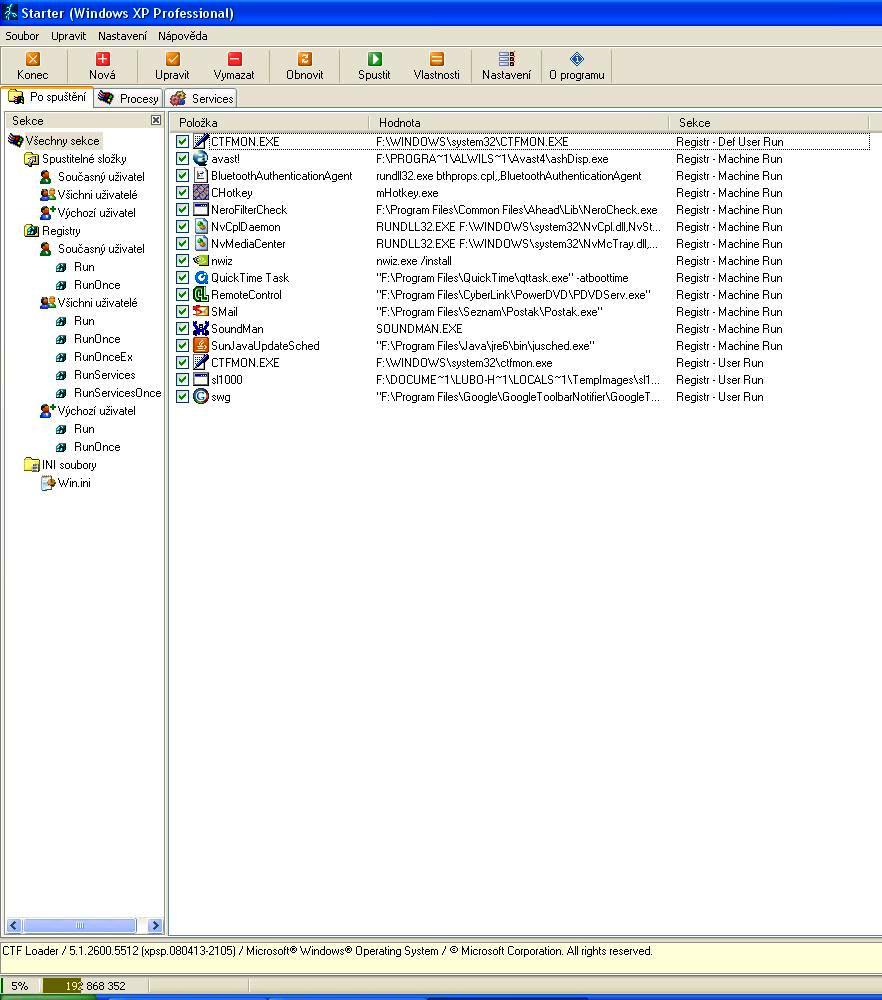Click the Spustit launch toolbar icon
This screenshot has width=882, height=1000.
click(x=374, y=59)
